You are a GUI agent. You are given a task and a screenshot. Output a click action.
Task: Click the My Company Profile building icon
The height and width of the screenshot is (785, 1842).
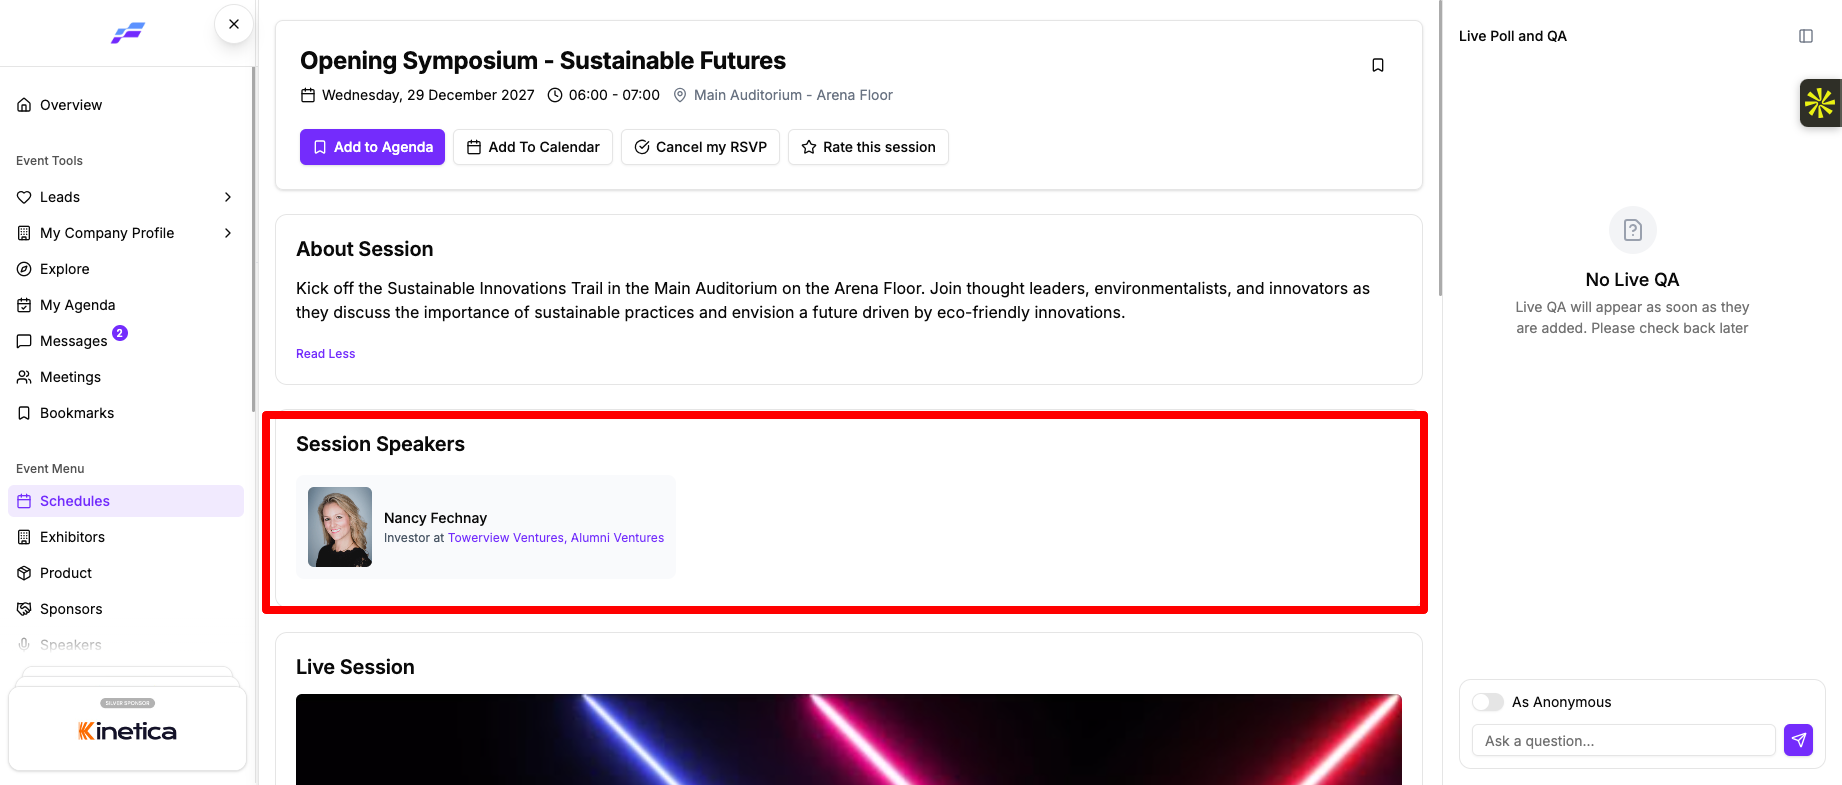pos(24,233)
